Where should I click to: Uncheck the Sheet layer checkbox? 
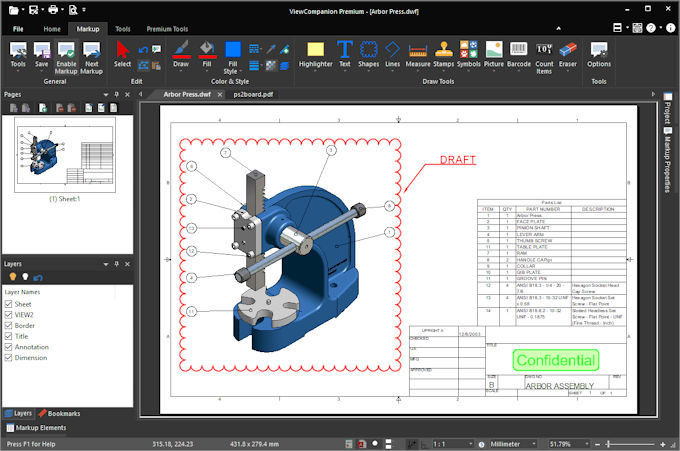pos(9,302)
